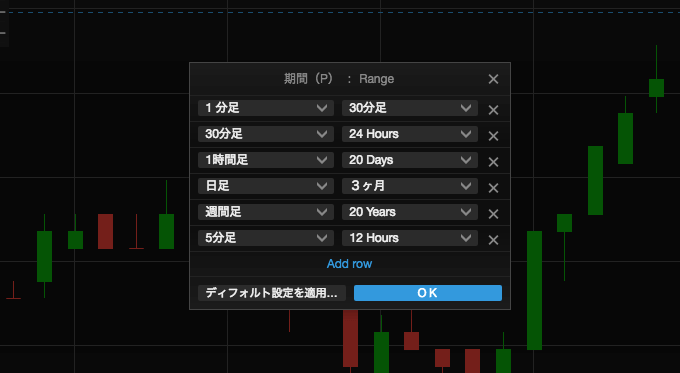
Task: Remove the 30分足 / 24 Hours row
Action: pos(493,136)
